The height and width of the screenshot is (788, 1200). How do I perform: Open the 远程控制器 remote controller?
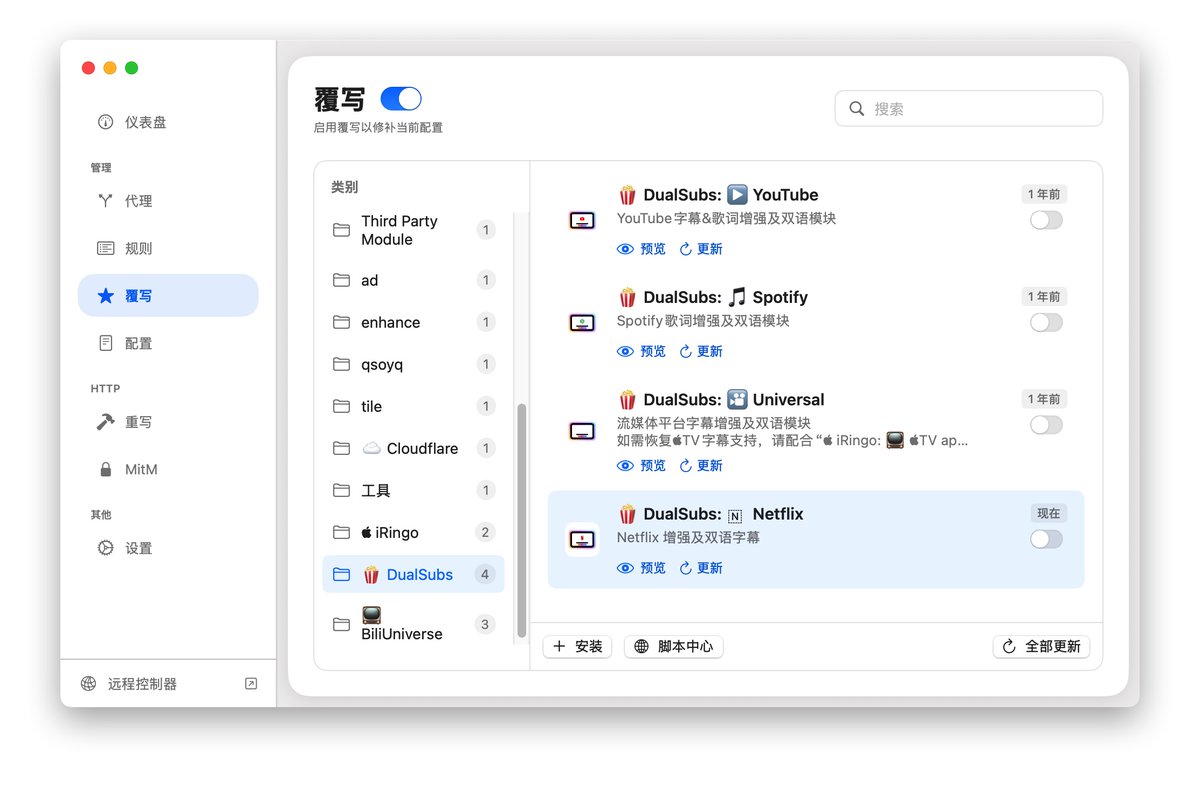click(168, 684)
